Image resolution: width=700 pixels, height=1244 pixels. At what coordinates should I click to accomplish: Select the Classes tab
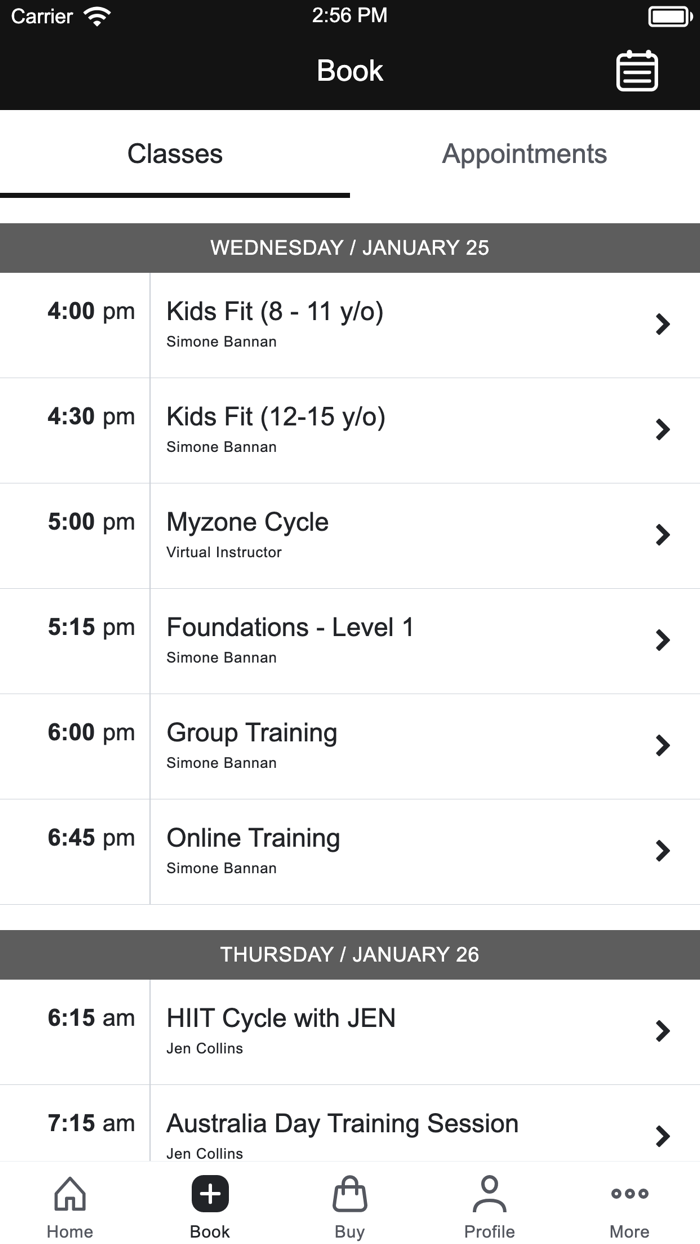(175, 154)
